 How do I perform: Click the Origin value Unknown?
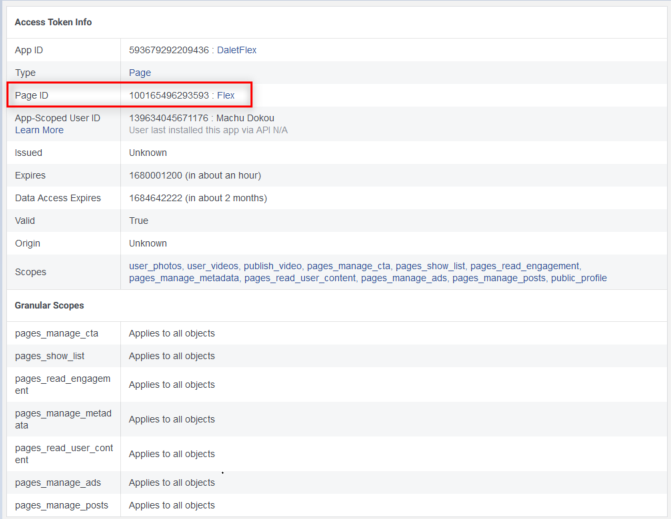tap(148, 243)
